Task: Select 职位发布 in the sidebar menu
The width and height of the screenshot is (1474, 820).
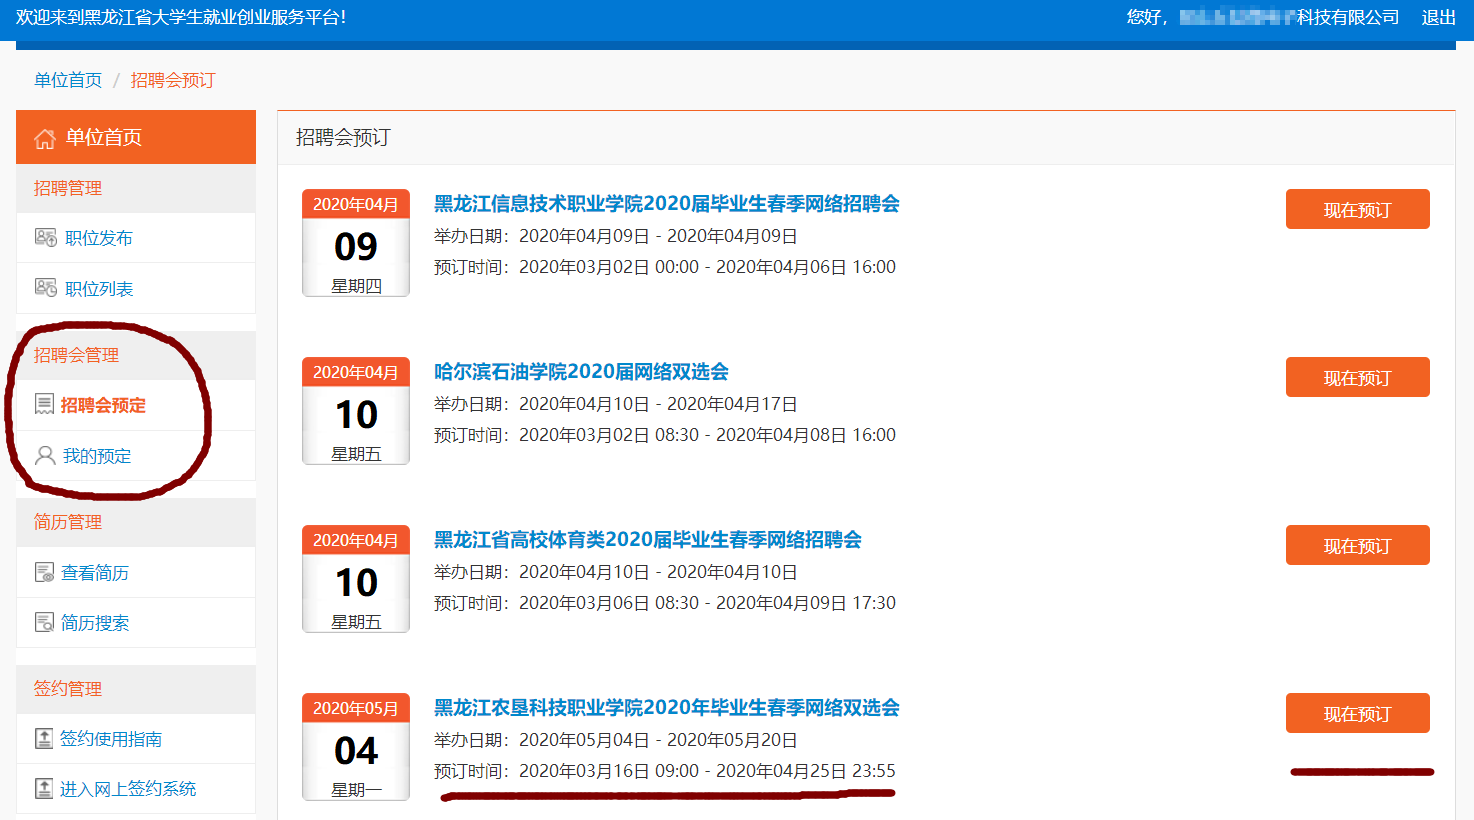Action: tap(98, 238)
